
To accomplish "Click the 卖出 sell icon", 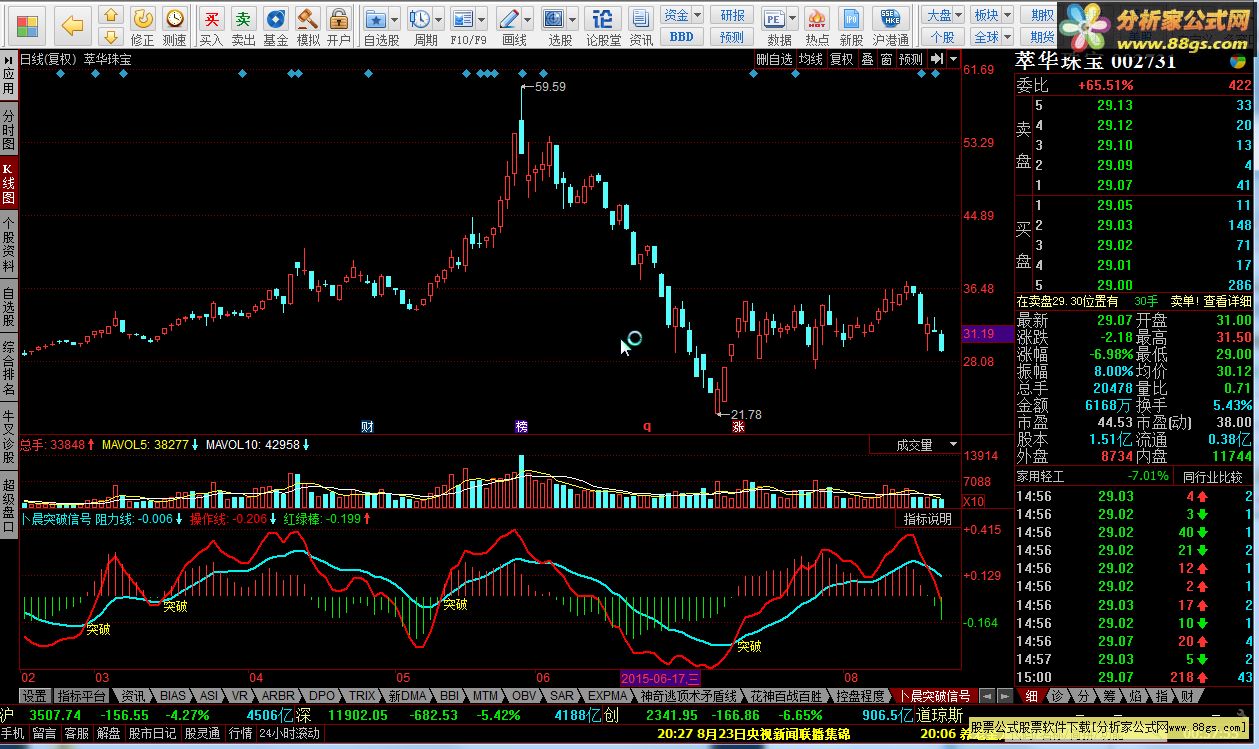I will pyautogui.click(x=243, y=26).
